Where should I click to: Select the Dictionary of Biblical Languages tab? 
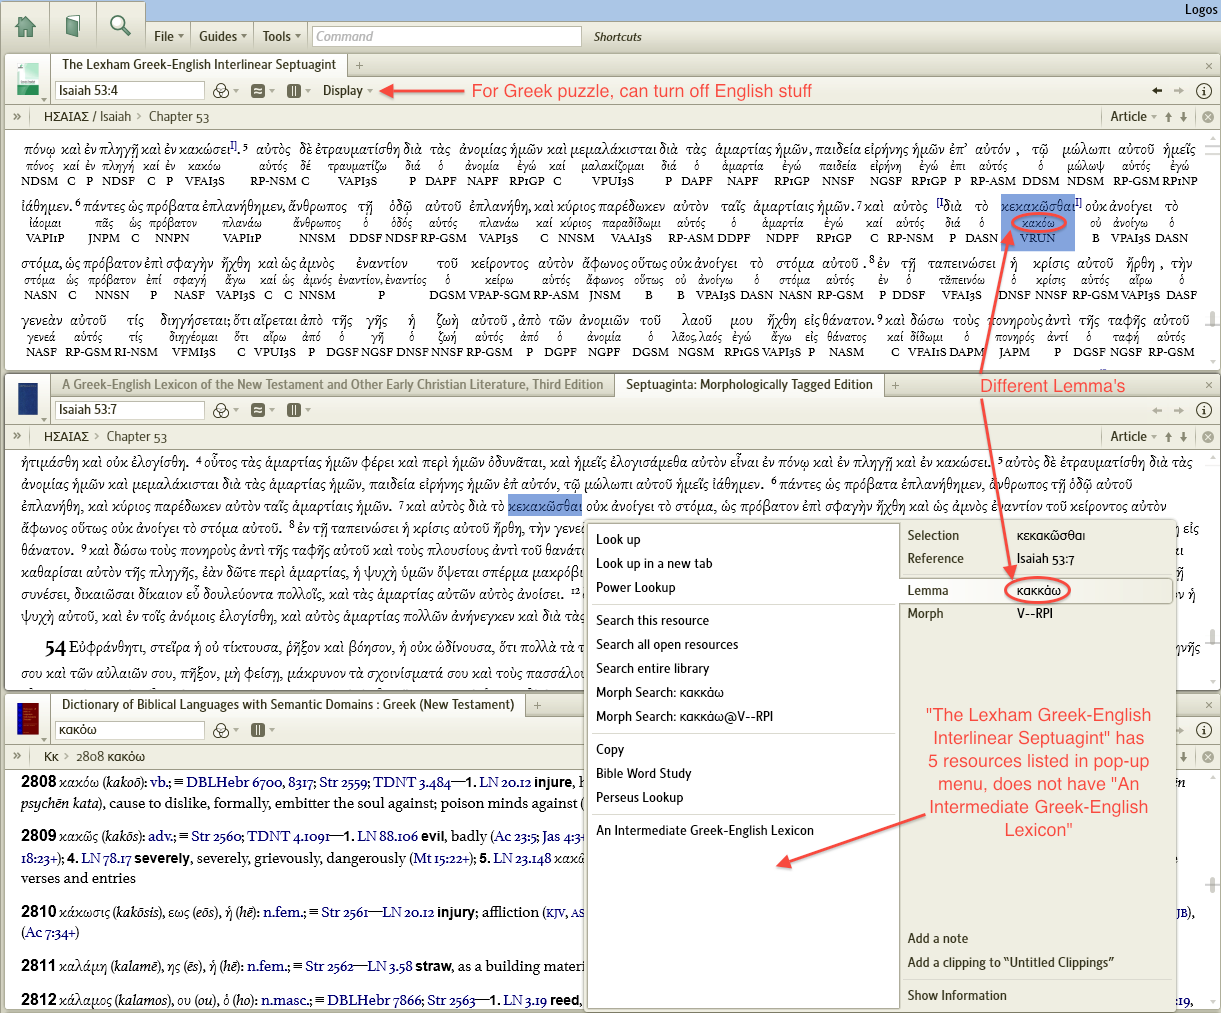[x=288, y=705]
